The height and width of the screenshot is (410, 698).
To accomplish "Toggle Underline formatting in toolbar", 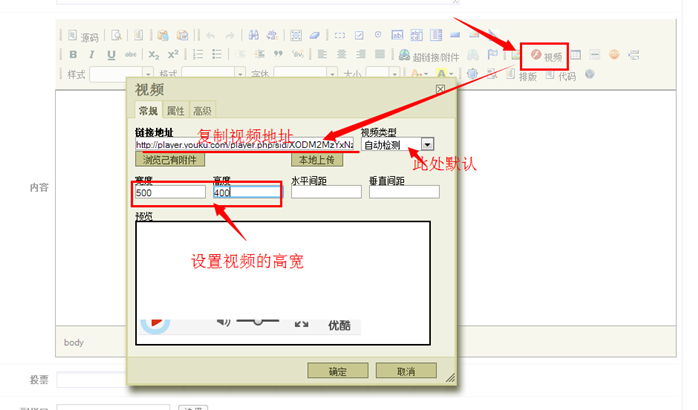I will (111, 55).
